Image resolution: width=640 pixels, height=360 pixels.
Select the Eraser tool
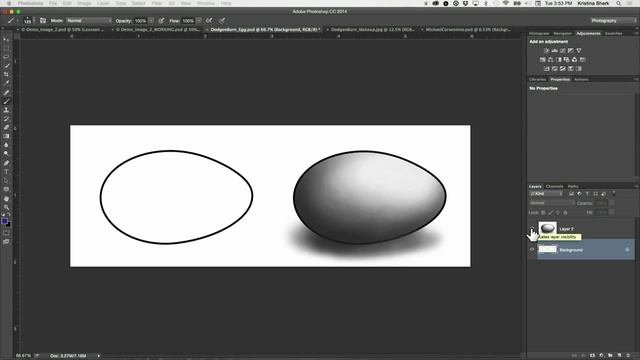point(6,127)
